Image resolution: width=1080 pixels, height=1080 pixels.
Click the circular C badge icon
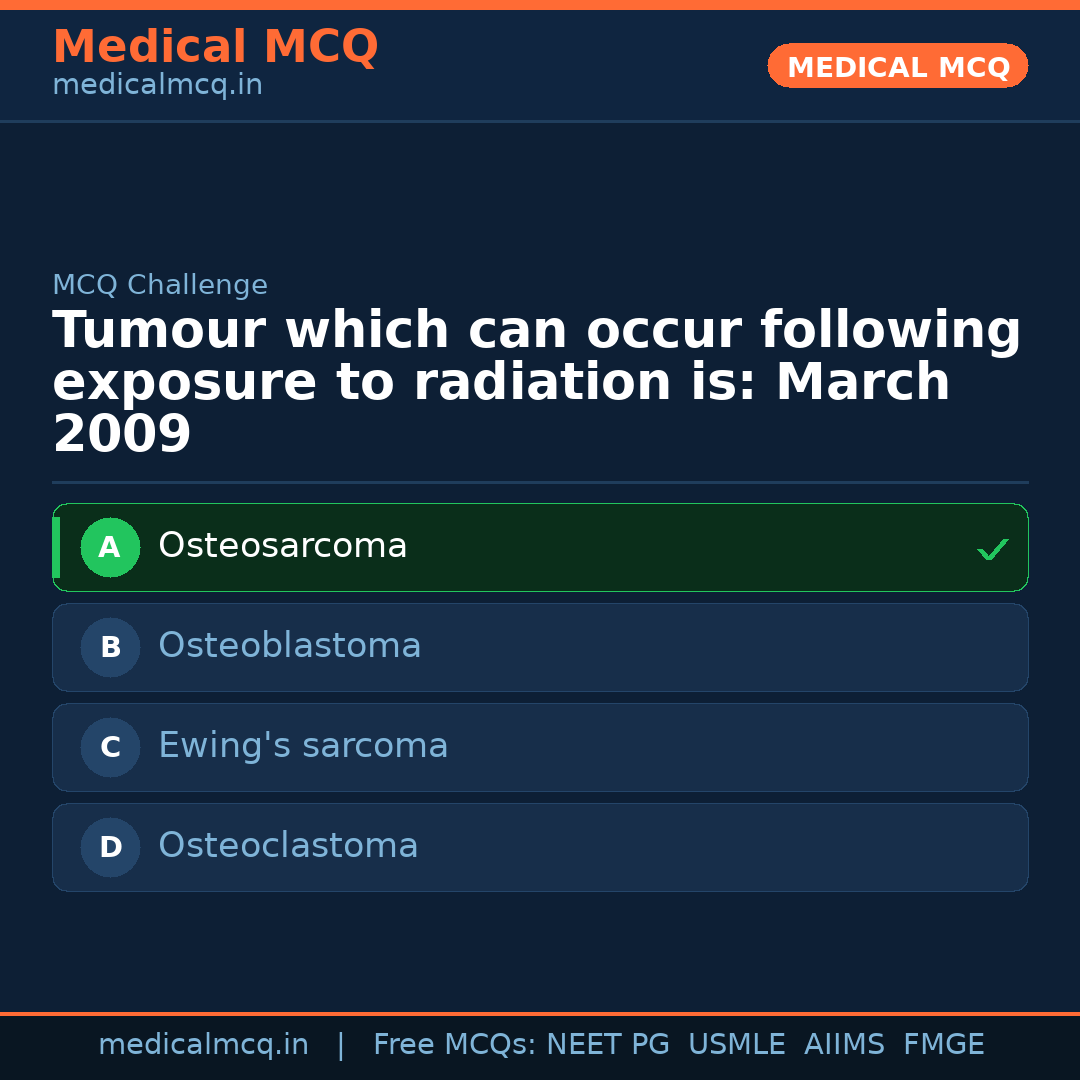pos(110,747)
